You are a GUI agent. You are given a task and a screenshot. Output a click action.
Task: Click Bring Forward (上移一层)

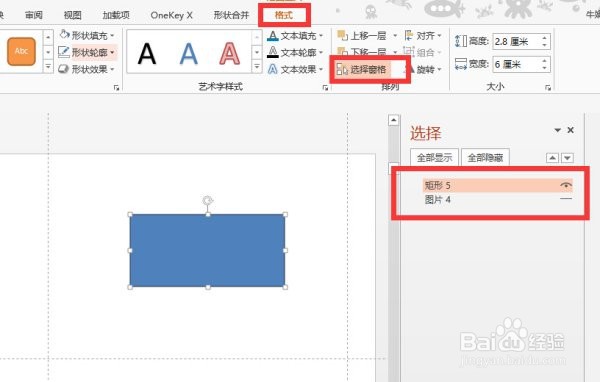point(362,36)
